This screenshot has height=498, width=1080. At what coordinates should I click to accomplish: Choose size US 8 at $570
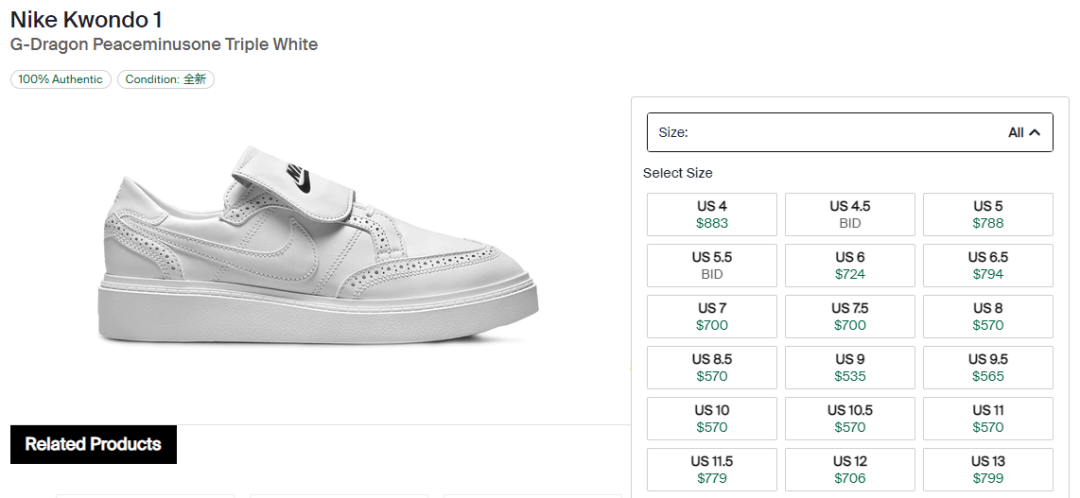click(x=987, y=316)
